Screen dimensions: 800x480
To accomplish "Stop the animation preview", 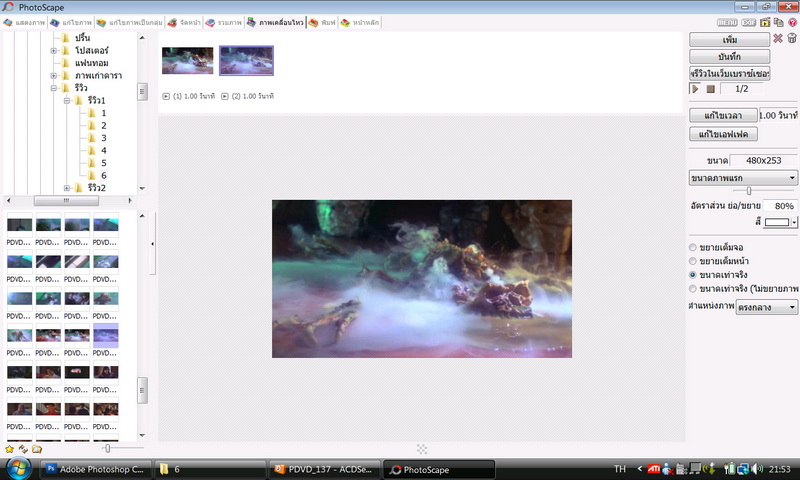I will click(x=710, y=89).
